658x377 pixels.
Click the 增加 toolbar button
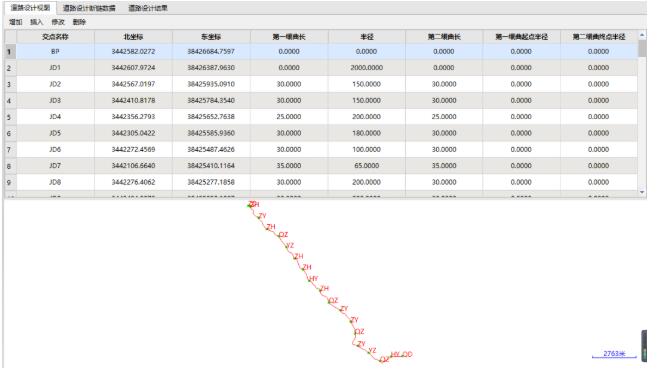[x=16, y=22]
